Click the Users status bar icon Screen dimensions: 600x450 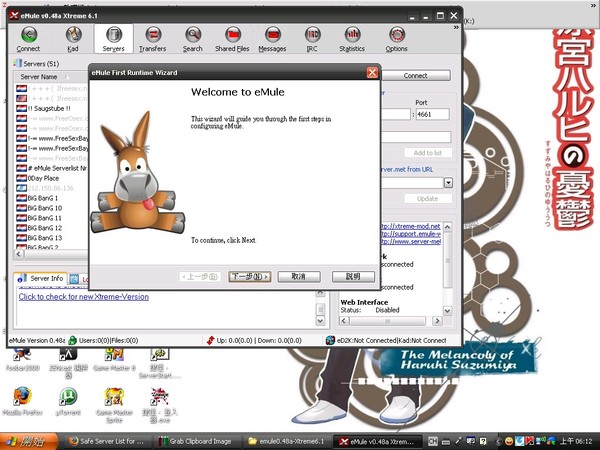[72, 340]
